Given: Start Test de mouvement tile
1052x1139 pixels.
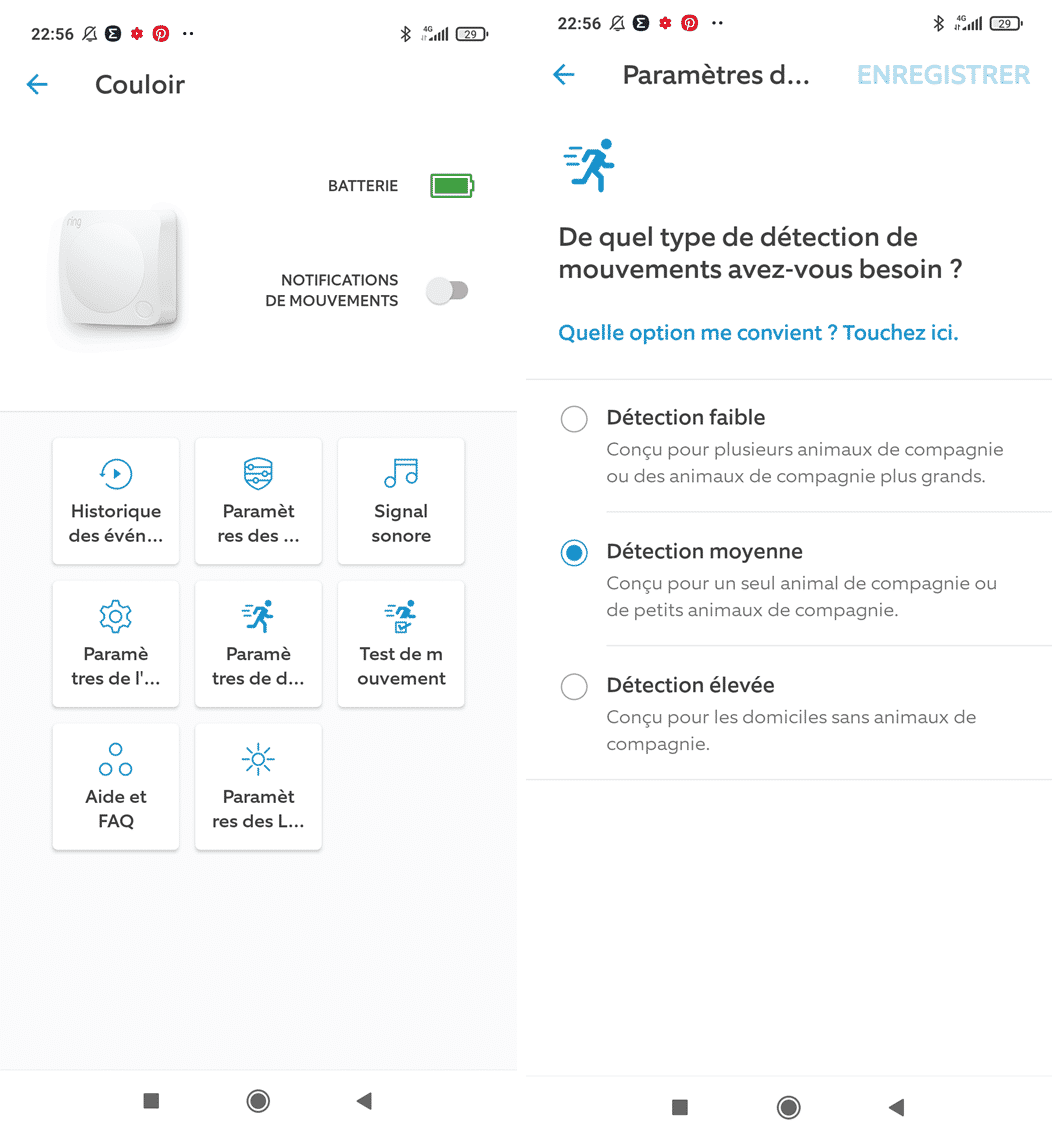Looking at the screenshot, I should 401,644.
